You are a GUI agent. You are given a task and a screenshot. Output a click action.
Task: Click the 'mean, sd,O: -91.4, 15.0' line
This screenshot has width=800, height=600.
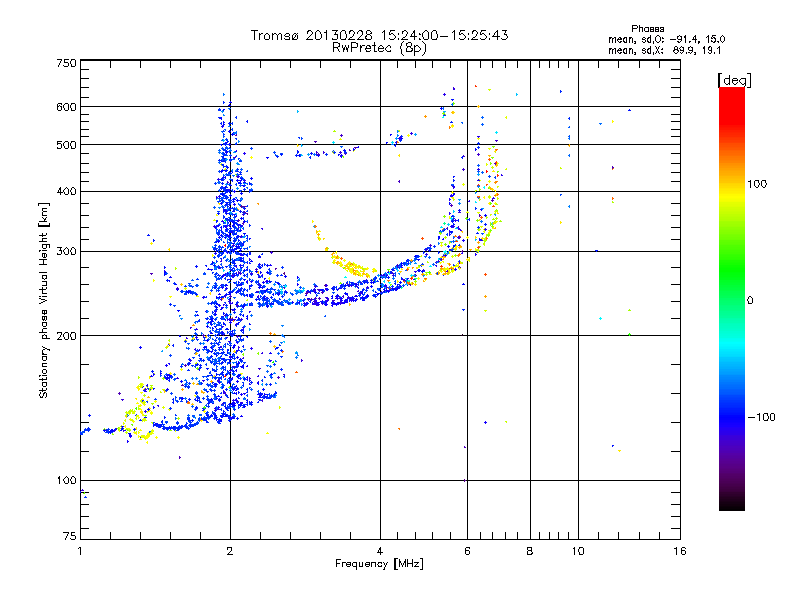click(x=666, y=39)
